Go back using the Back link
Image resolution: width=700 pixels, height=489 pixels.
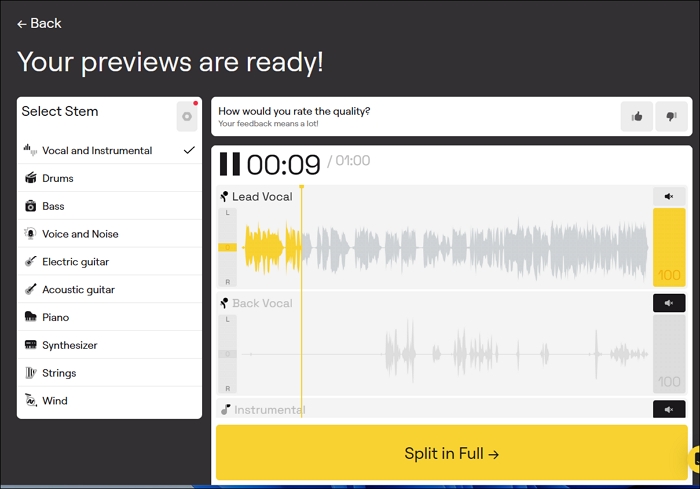pos(39,23)
